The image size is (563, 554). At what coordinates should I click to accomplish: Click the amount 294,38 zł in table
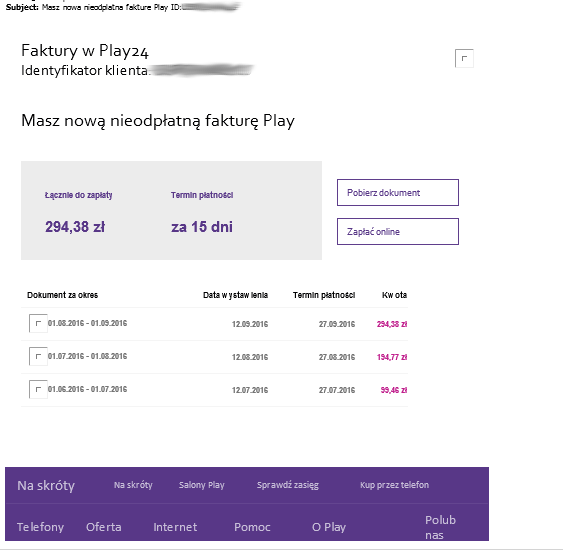point(392,324)
